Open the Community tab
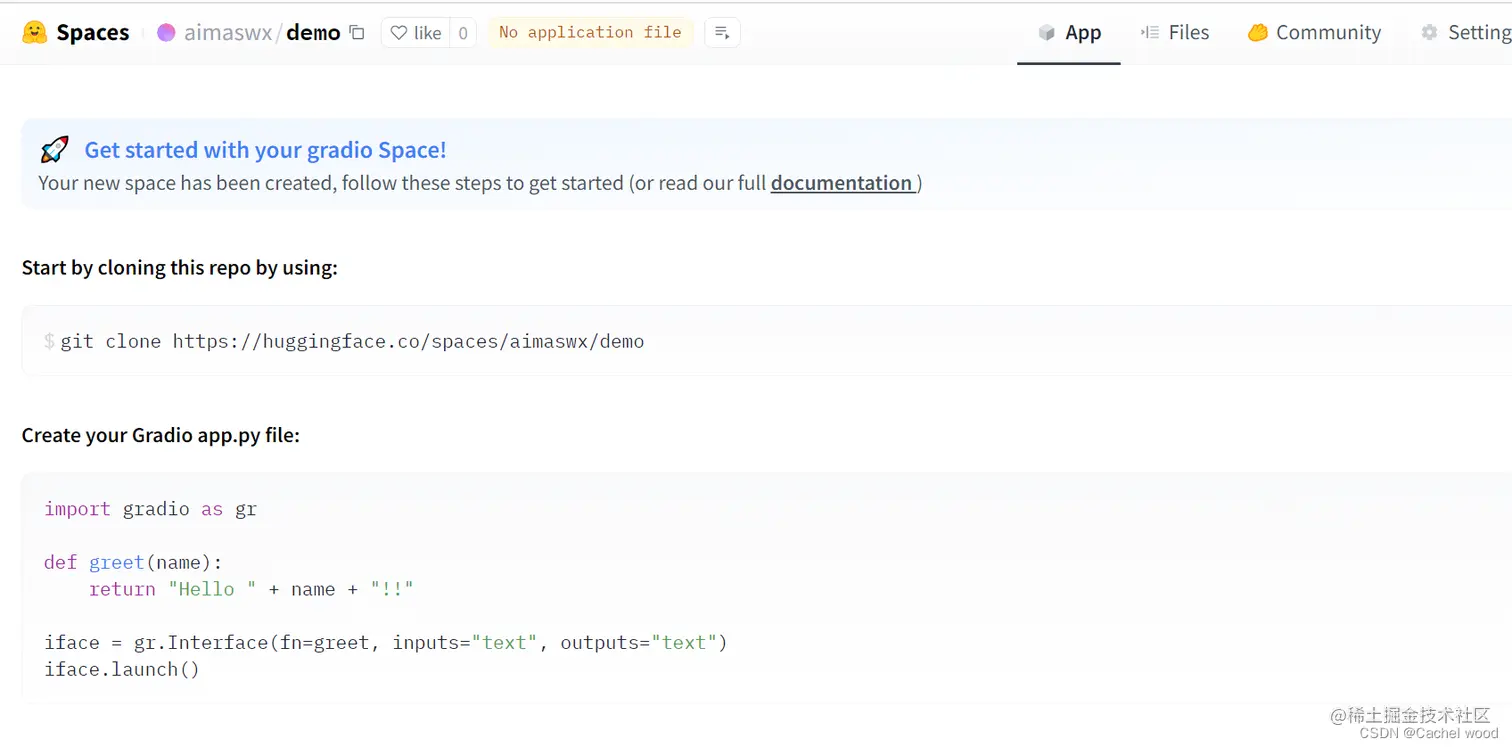The height and width of the screenshot is (747, 1512). (x=1314, y=33)
